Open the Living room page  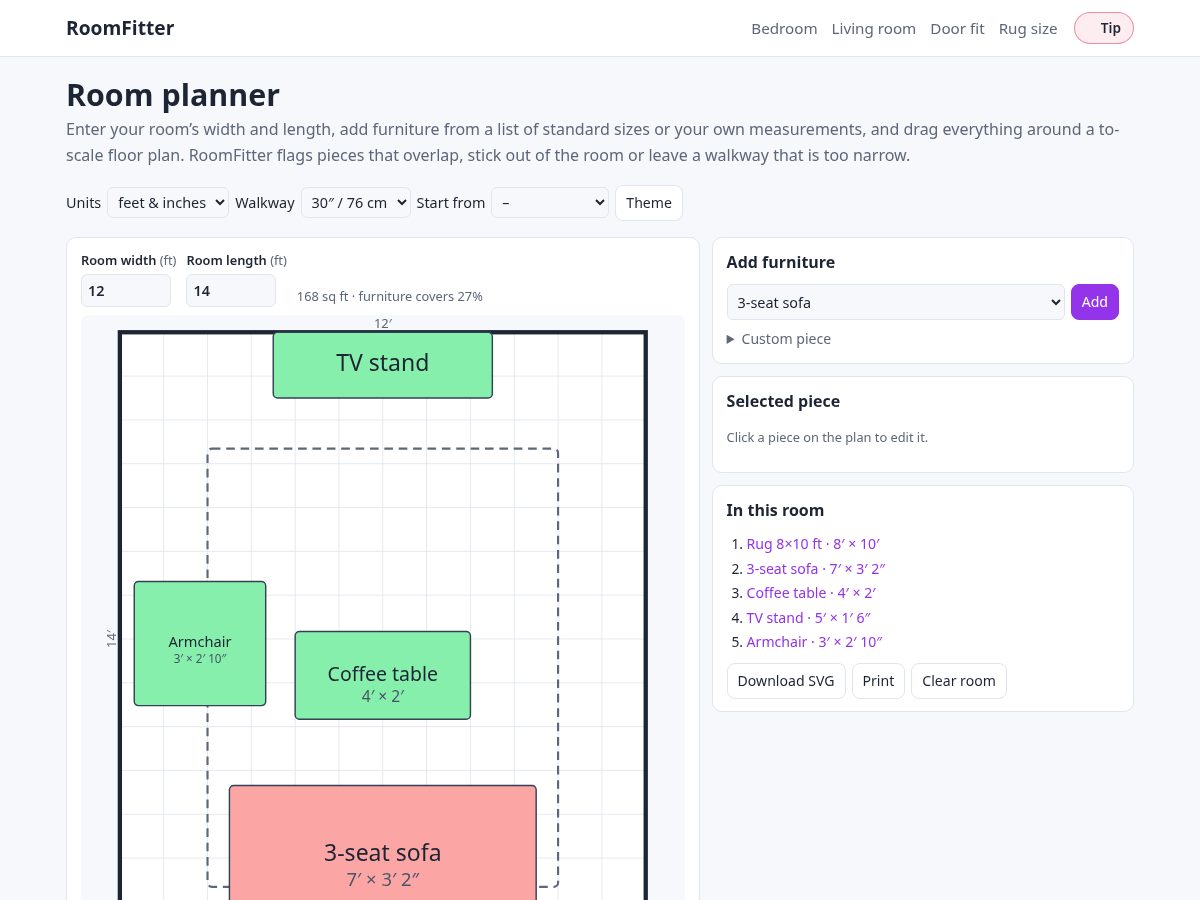coord(873,29)
